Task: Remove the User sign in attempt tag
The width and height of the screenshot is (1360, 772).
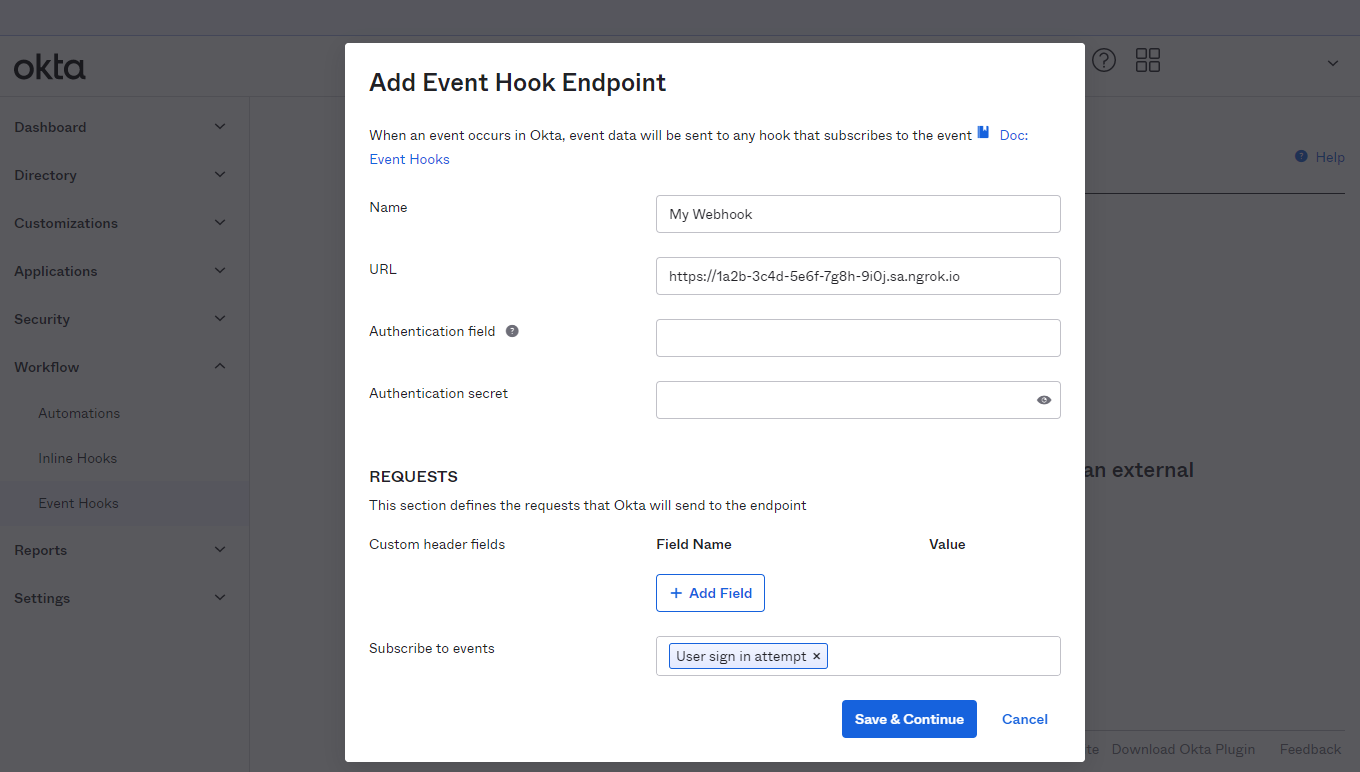Action: tap(817, 656)
